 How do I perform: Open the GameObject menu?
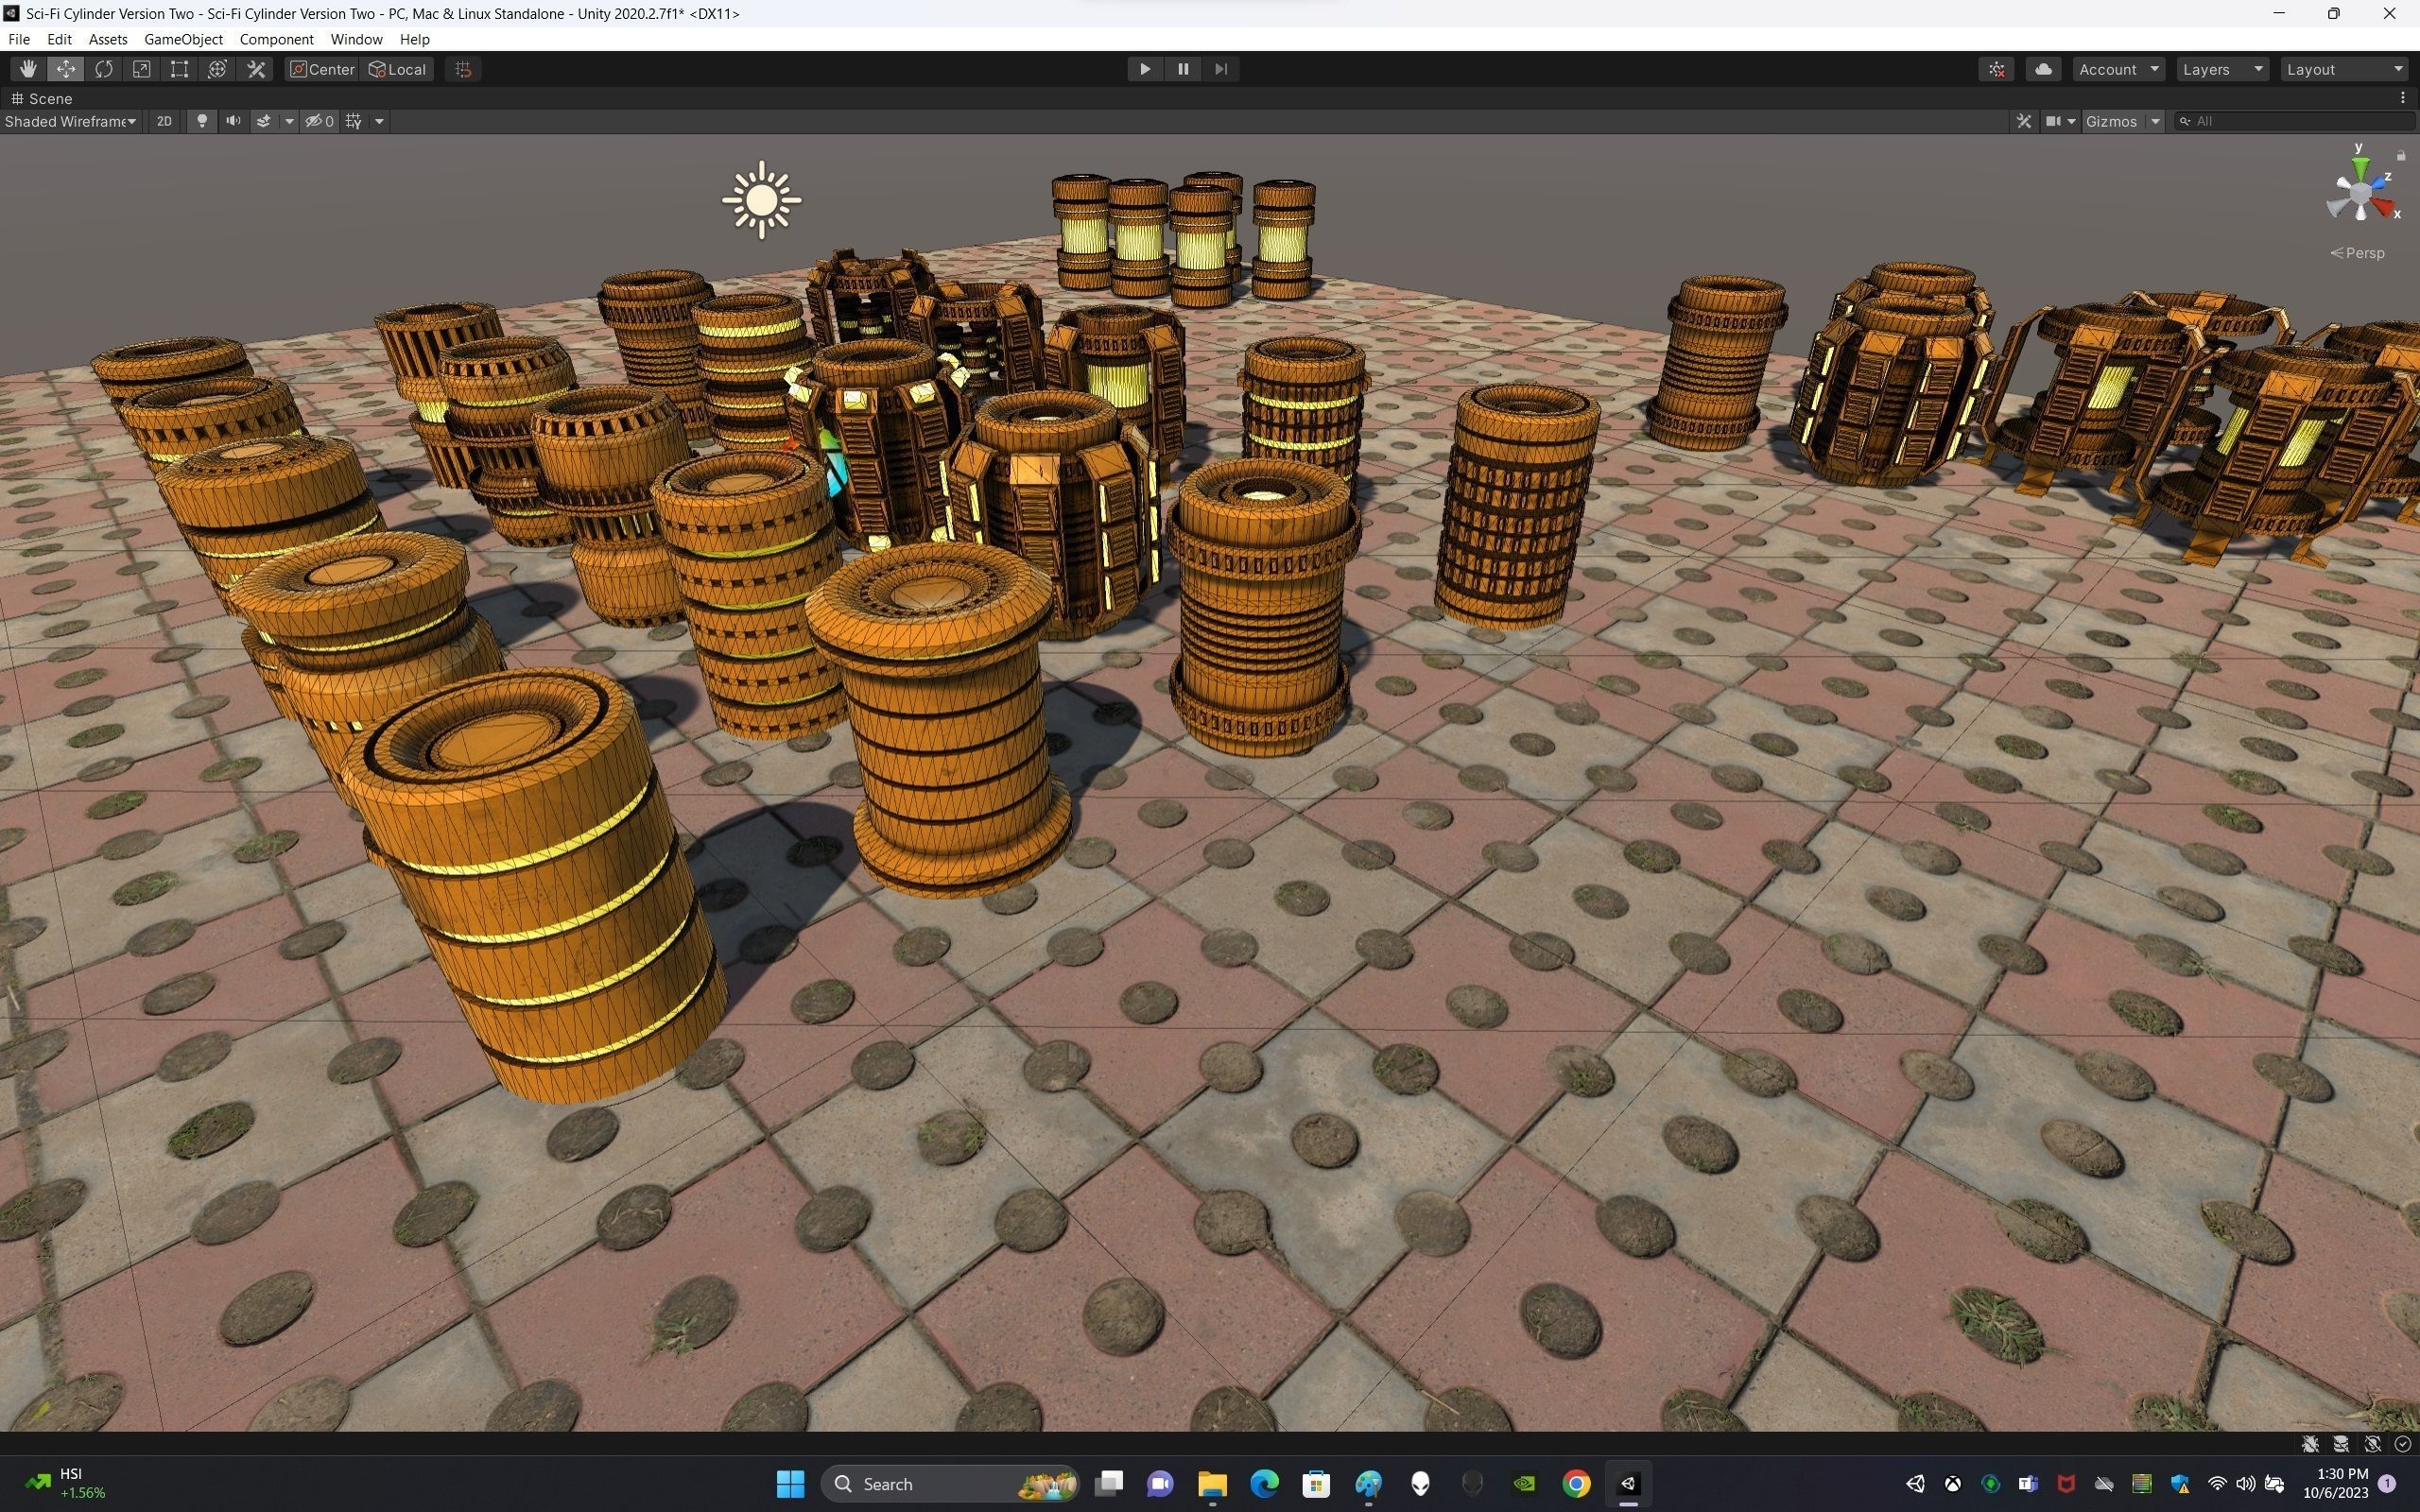(183, 39)
